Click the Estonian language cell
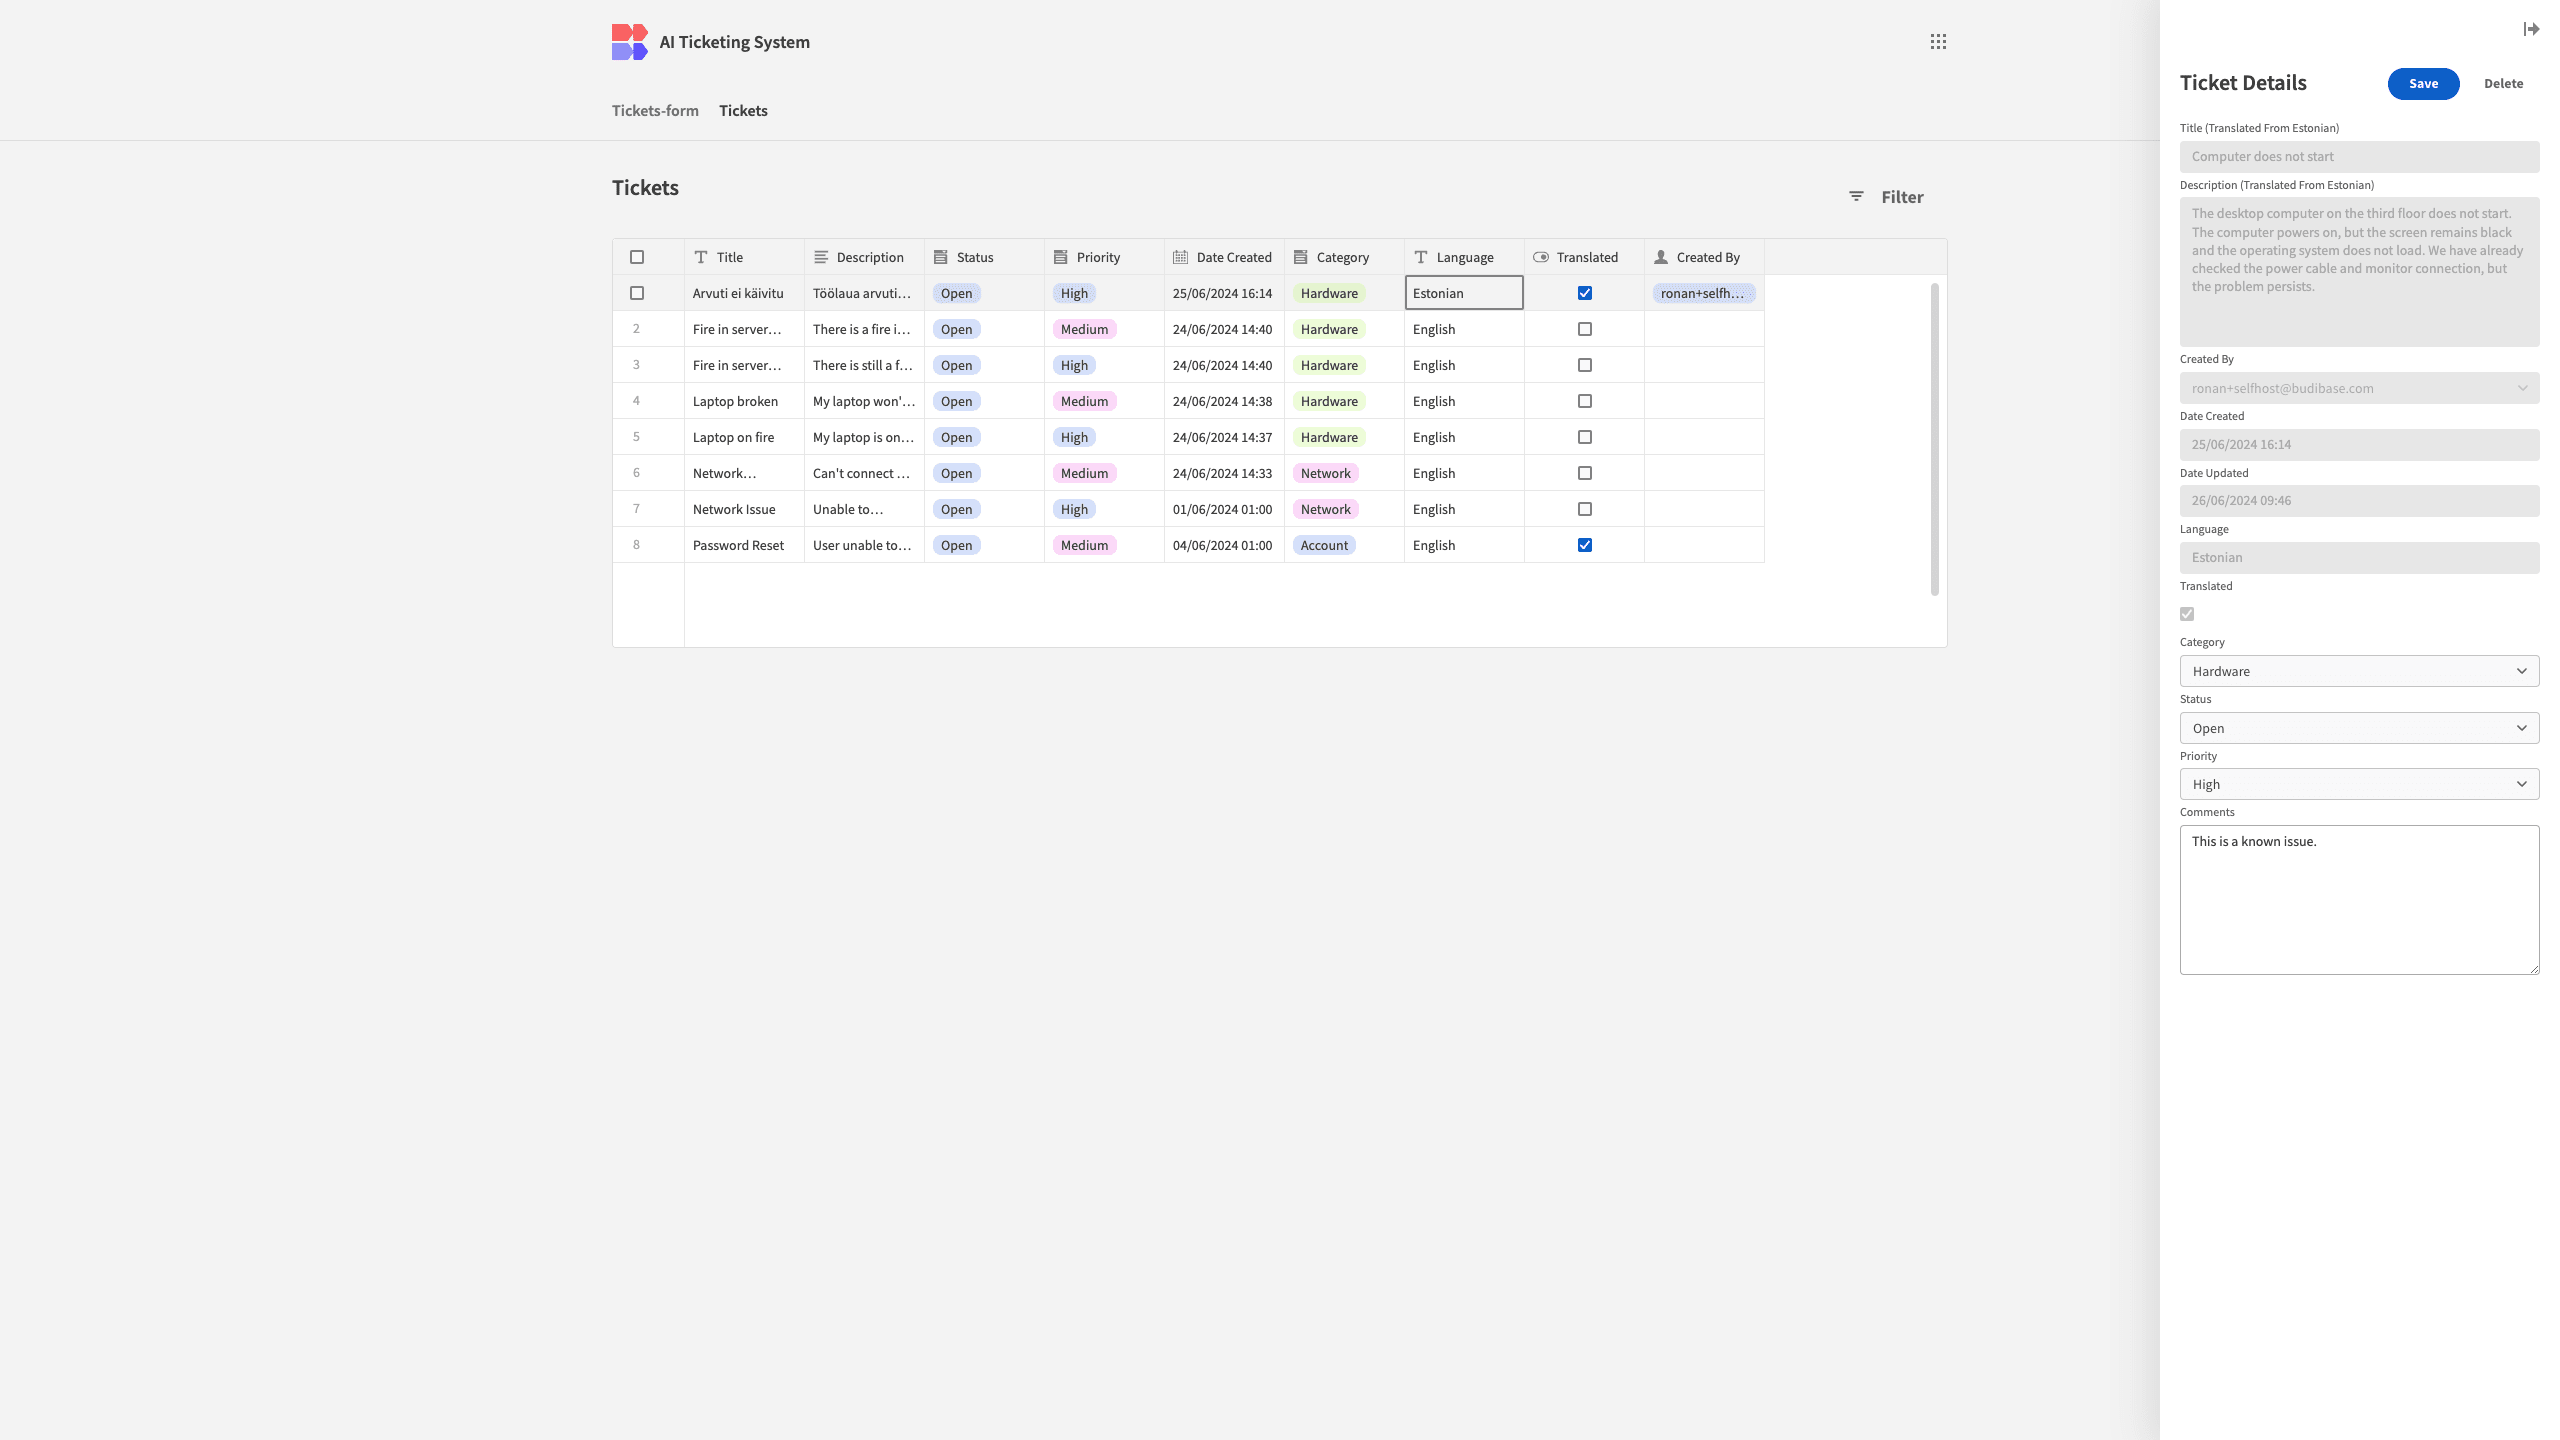 [x=1464, y=293]
